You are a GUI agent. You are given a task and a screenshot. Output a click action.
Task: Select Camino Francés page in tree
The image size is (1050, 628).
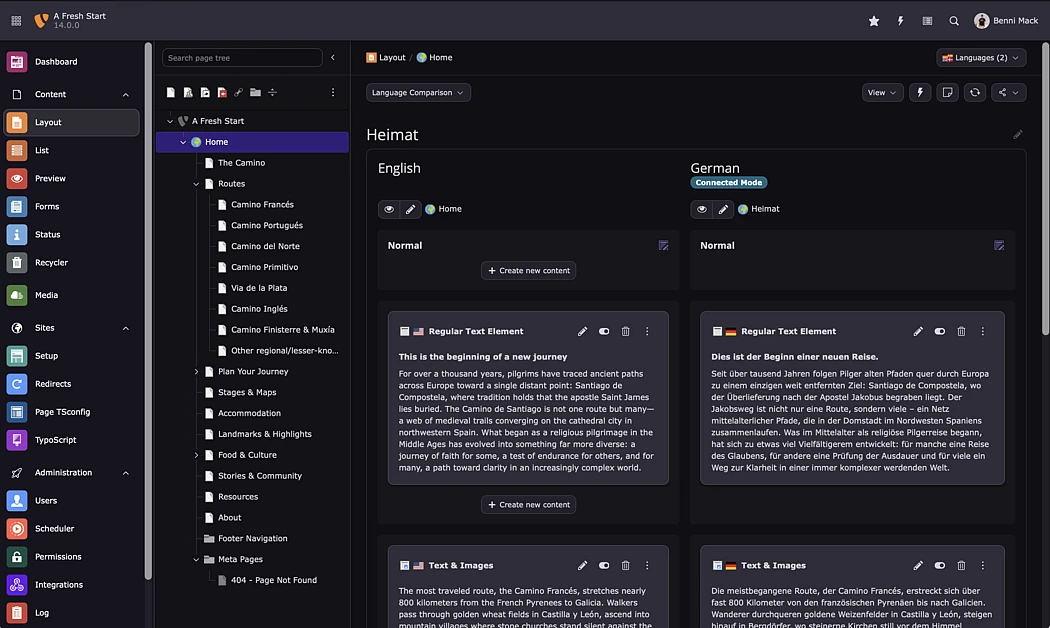click(x=262, y=205)
